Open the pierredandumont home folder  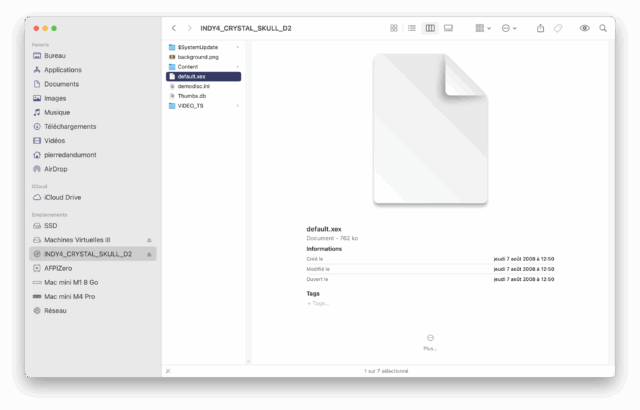pos(93,155)
